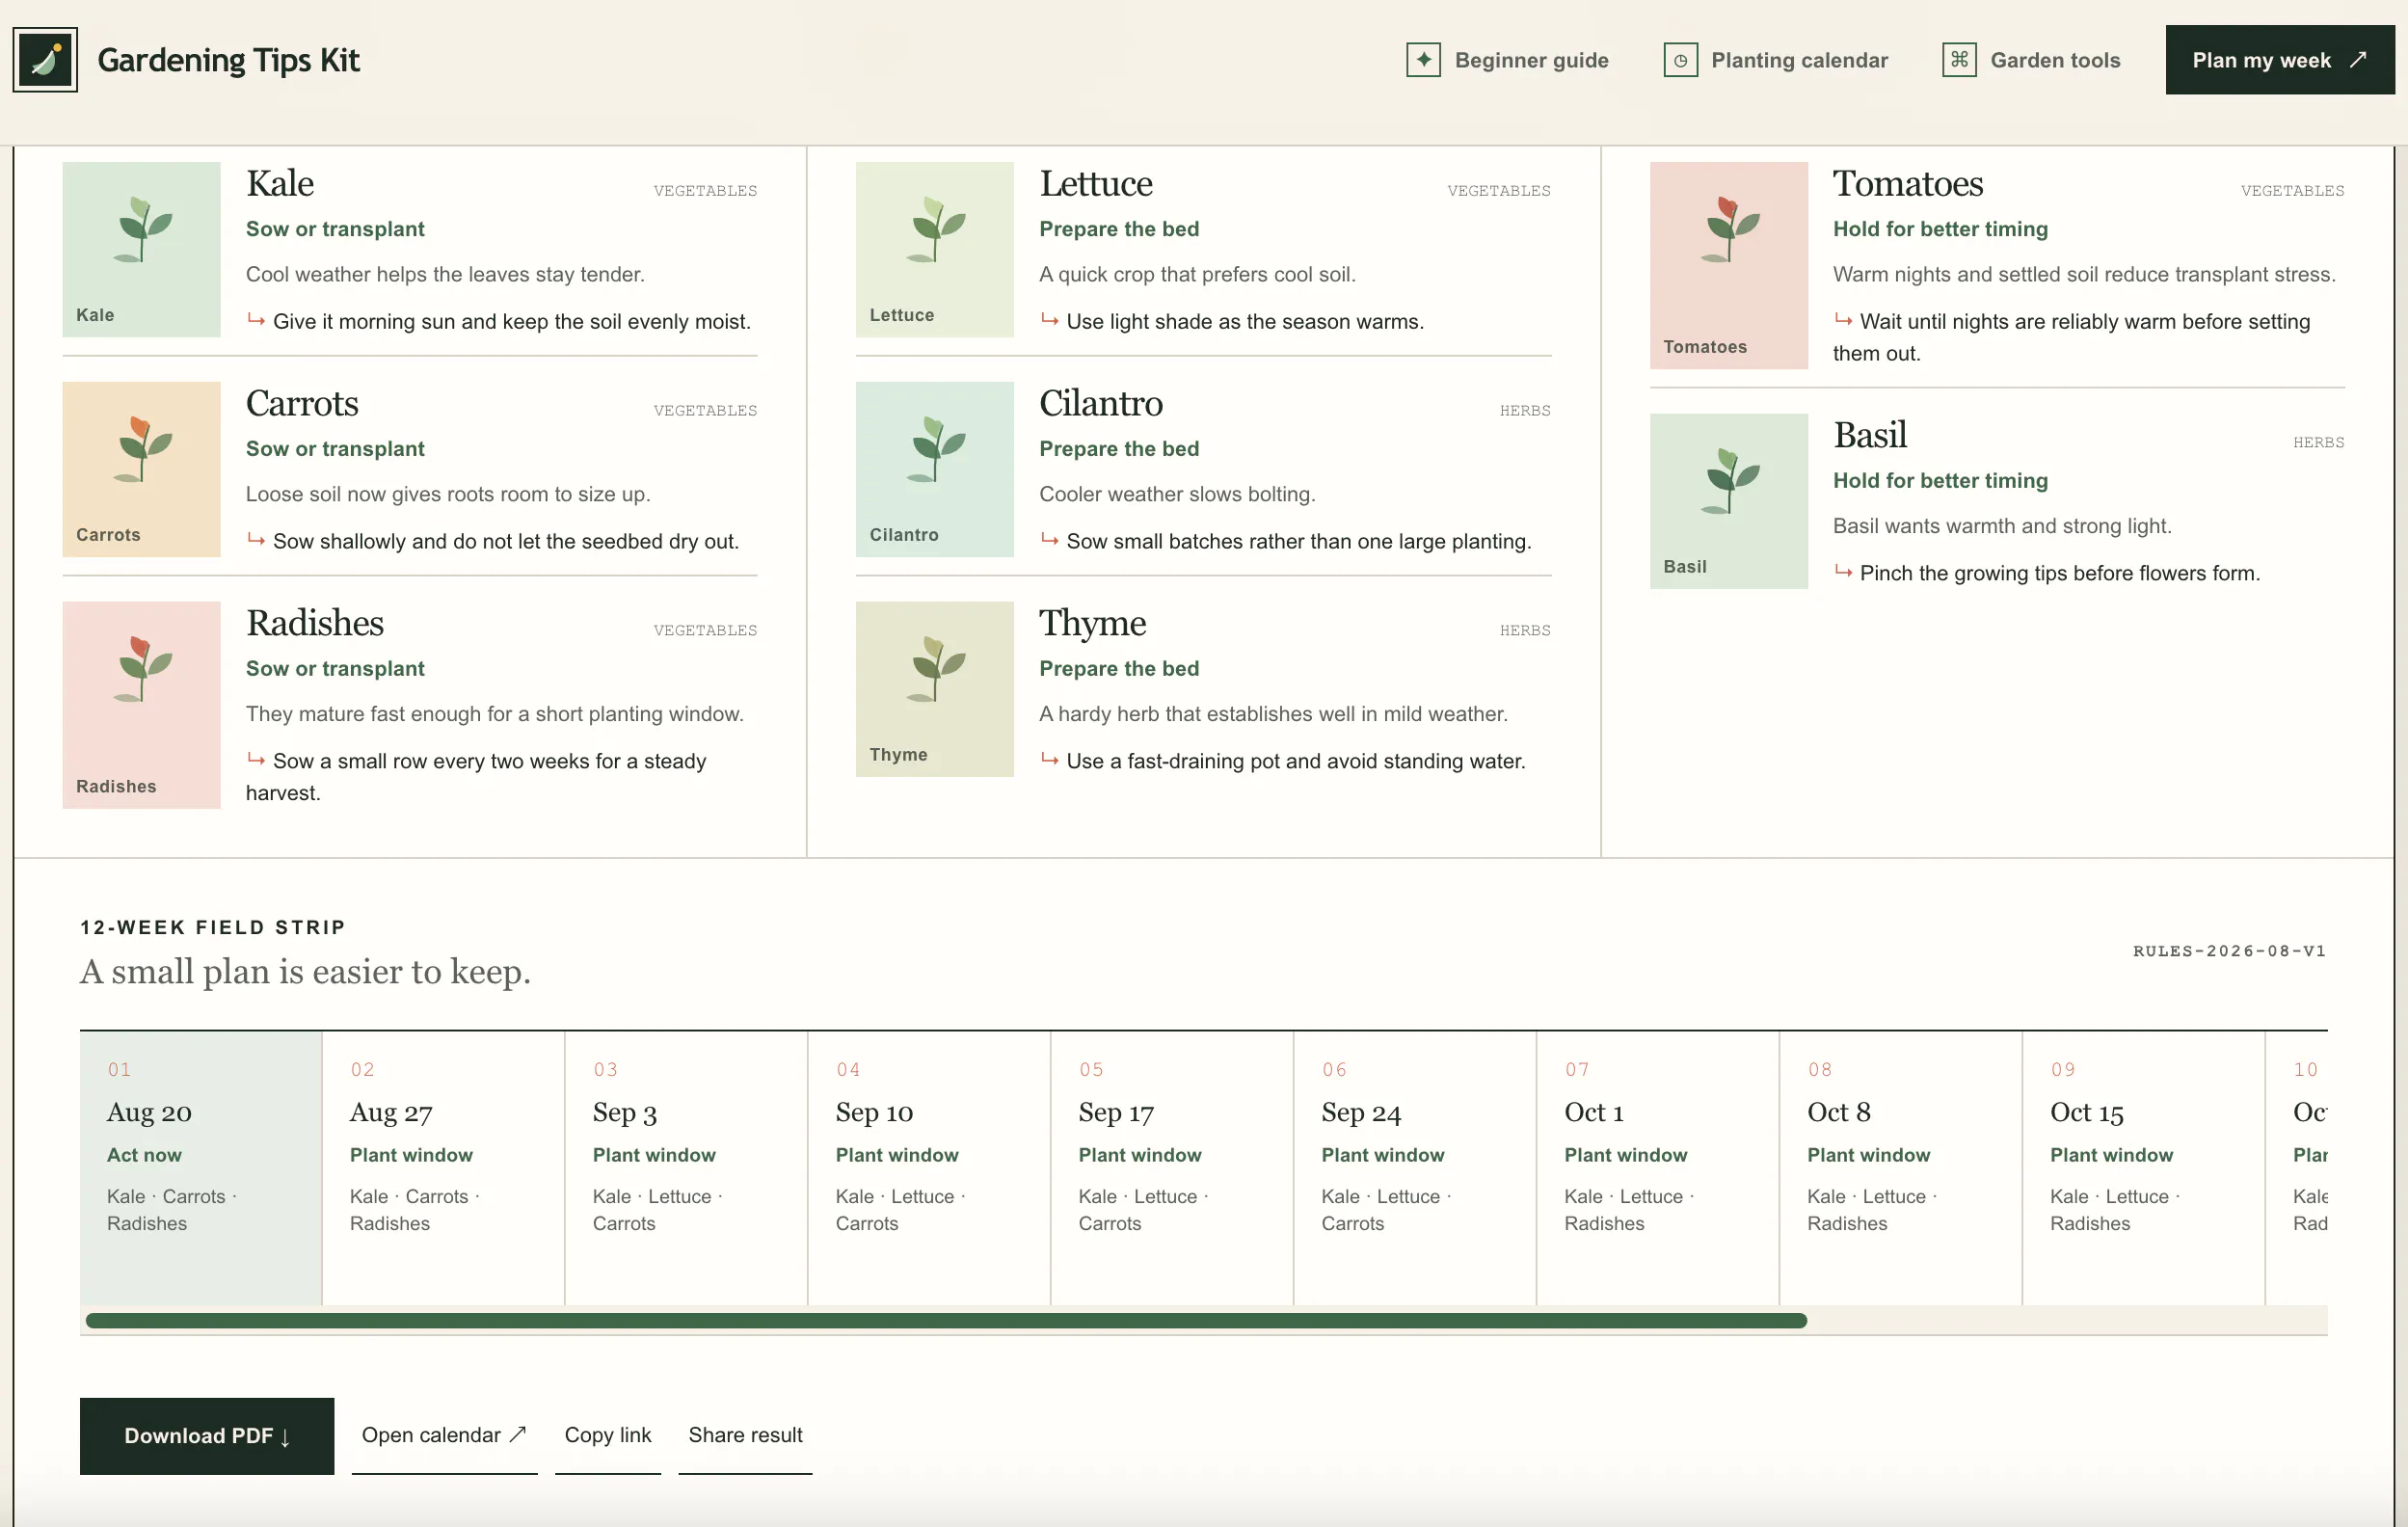
Task: Click the tip arrow icon under Basil
Action: click(x=1843, y=572)
